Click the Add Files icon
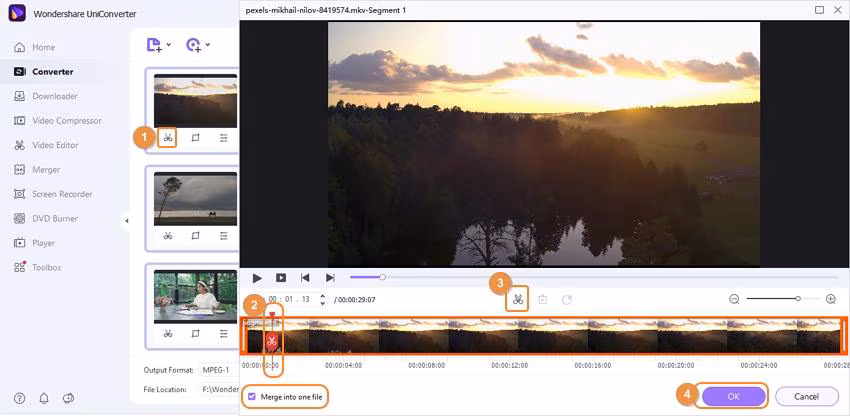This screenshot has height=416, width=850. click(154, 45)
